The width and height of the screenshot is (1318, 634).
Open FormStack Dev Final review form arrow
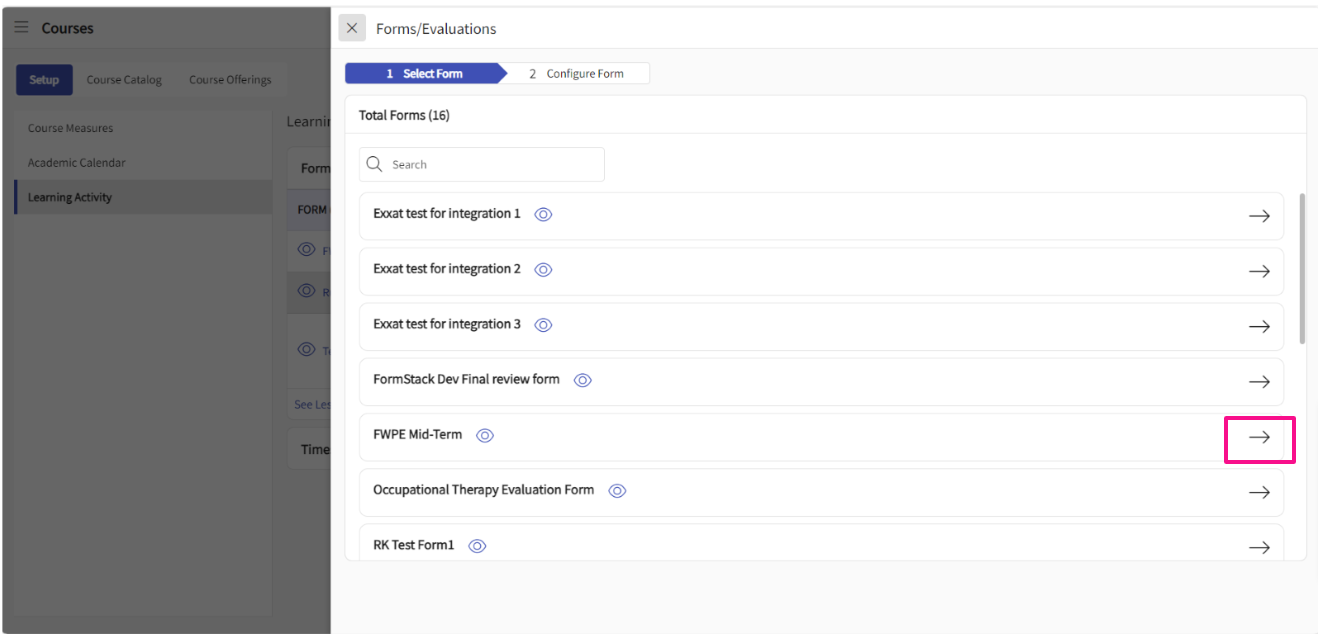pos(1259,381)
